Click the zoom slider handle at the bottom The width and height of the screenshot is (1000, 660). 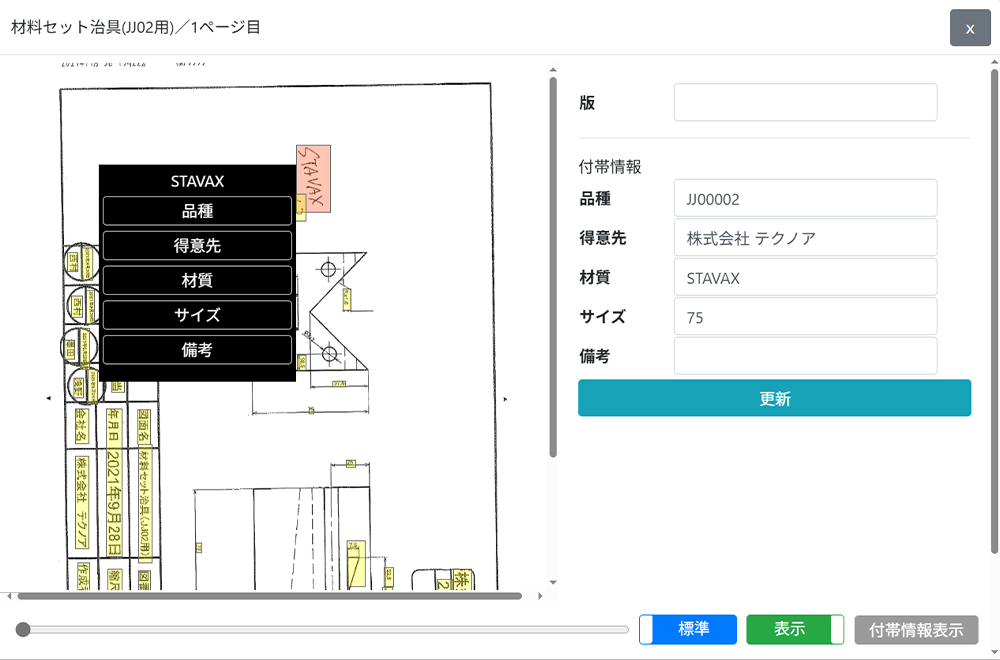[23, 629]
